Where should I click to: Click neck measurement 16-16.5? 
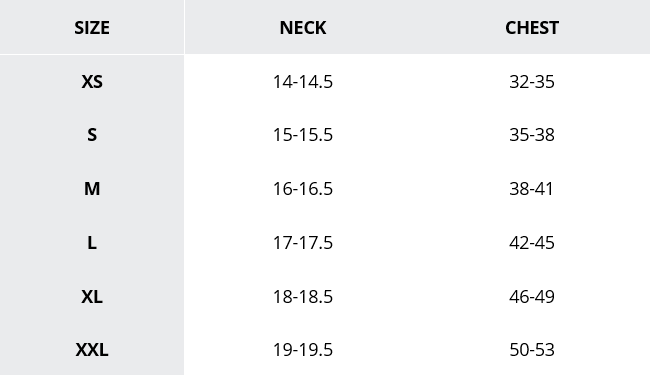303,189
